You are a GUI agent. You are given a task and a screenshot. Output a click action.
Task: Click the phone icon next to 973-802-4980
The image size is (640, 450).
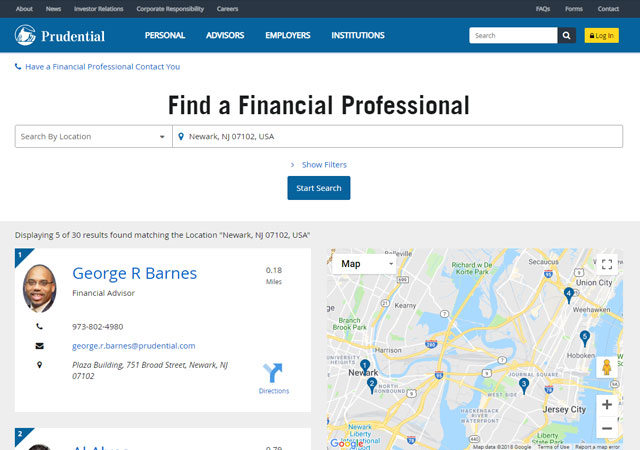point(39,326)
